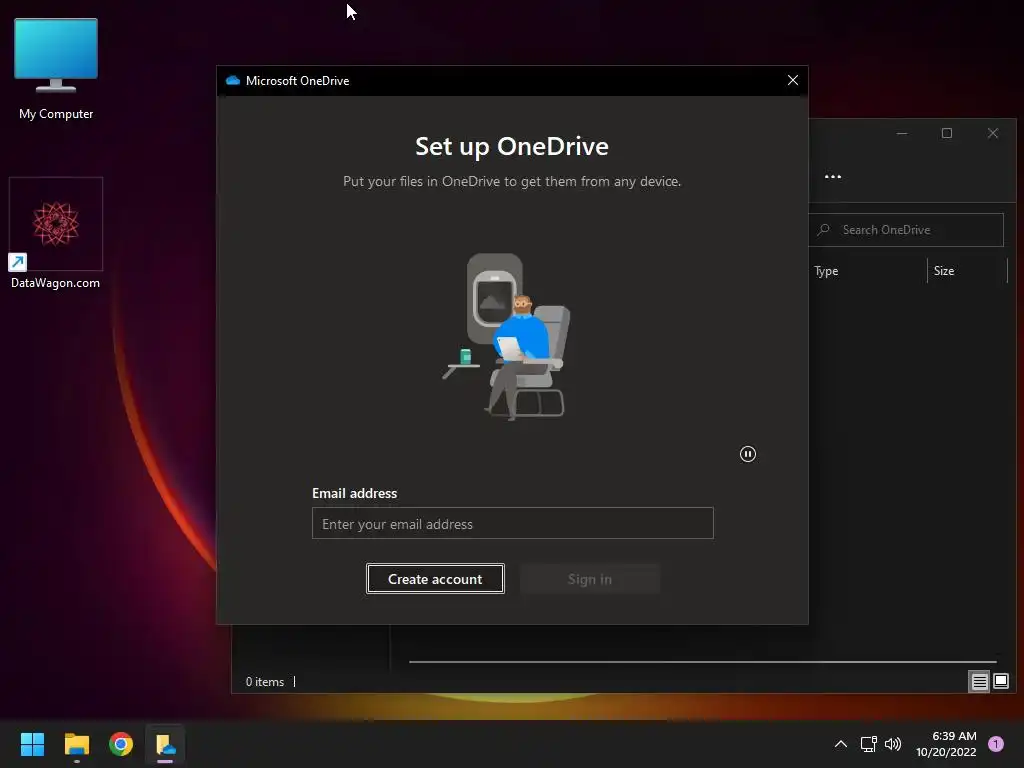Open the My Computer desktop icon

click(x=56, y=69)
